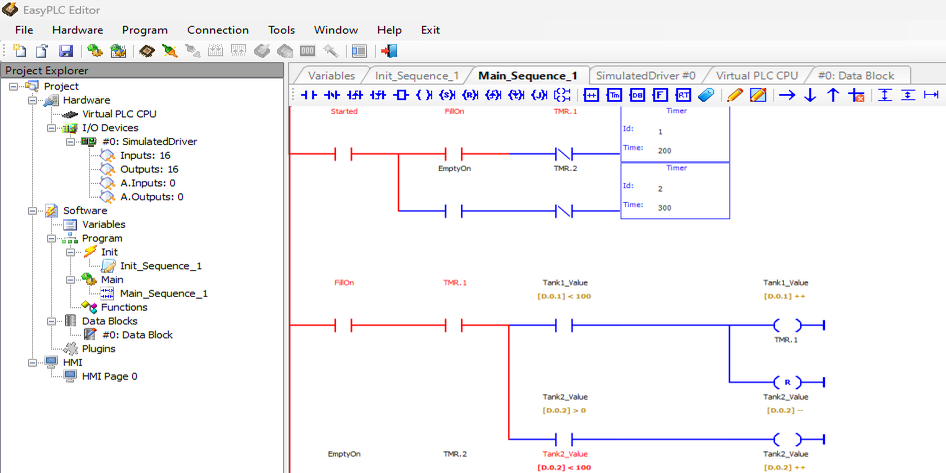
Task: Collapse the Hardware tree node
Action: (x=32, y=100)
